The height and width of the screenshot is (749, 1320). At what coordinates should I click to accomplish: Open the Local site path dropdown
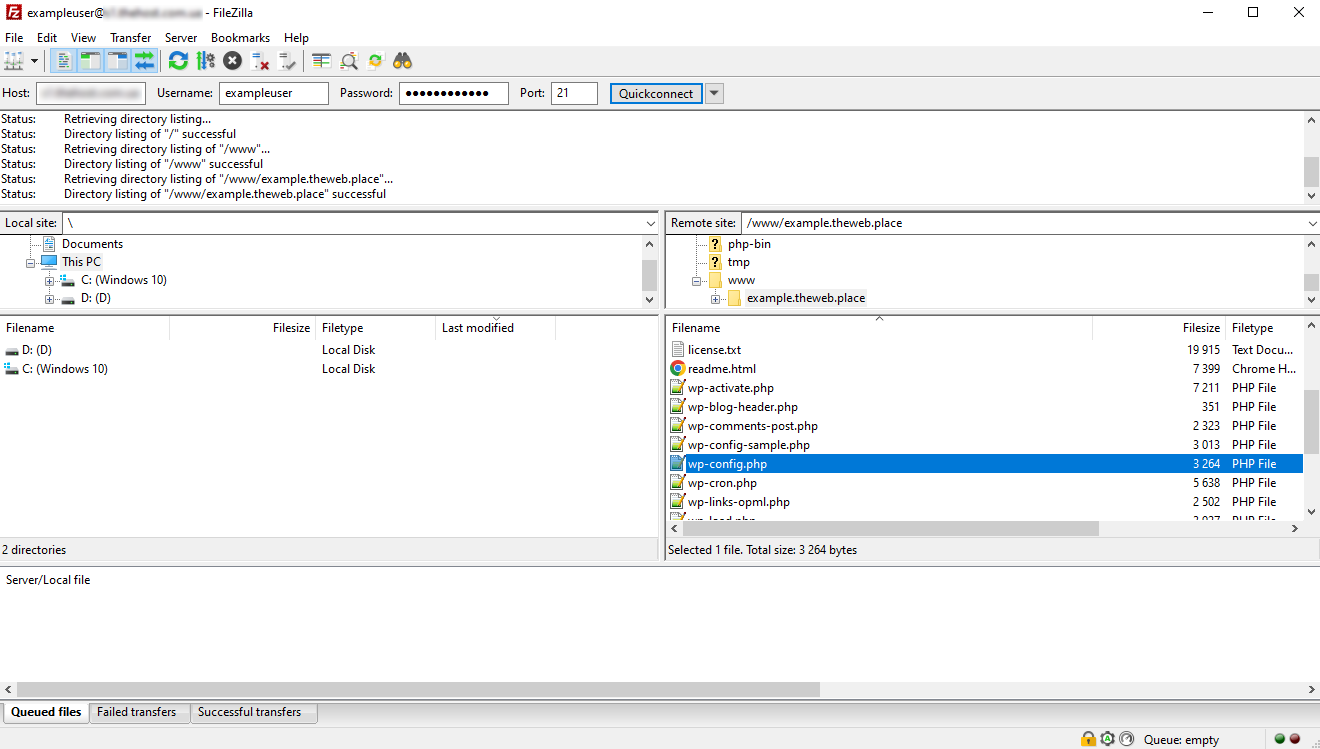pyautogui.click(x=650, y=223)
